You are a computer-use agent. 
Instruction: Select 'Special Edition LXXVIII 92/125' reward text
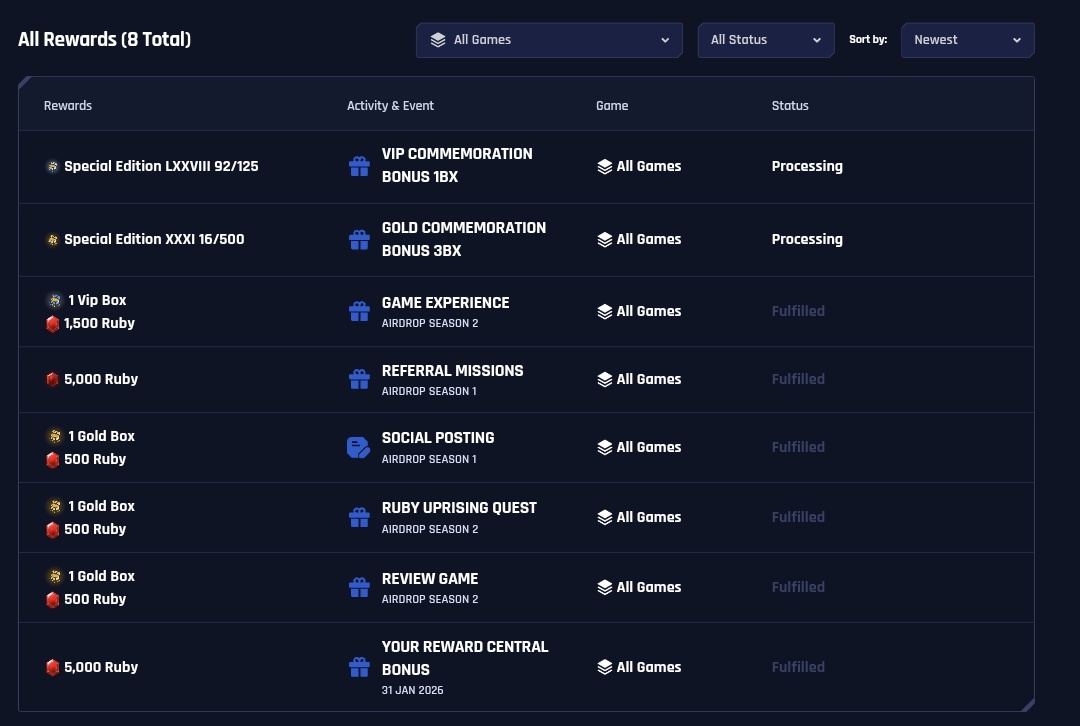pos(161,166)
